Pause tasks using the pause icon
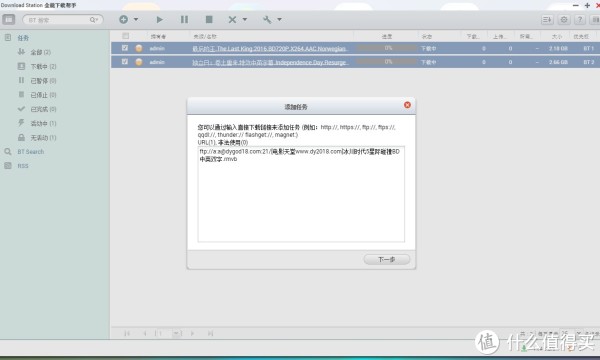Image resolution: width=600 pixels, height=360 pixels. pos(184,20)
